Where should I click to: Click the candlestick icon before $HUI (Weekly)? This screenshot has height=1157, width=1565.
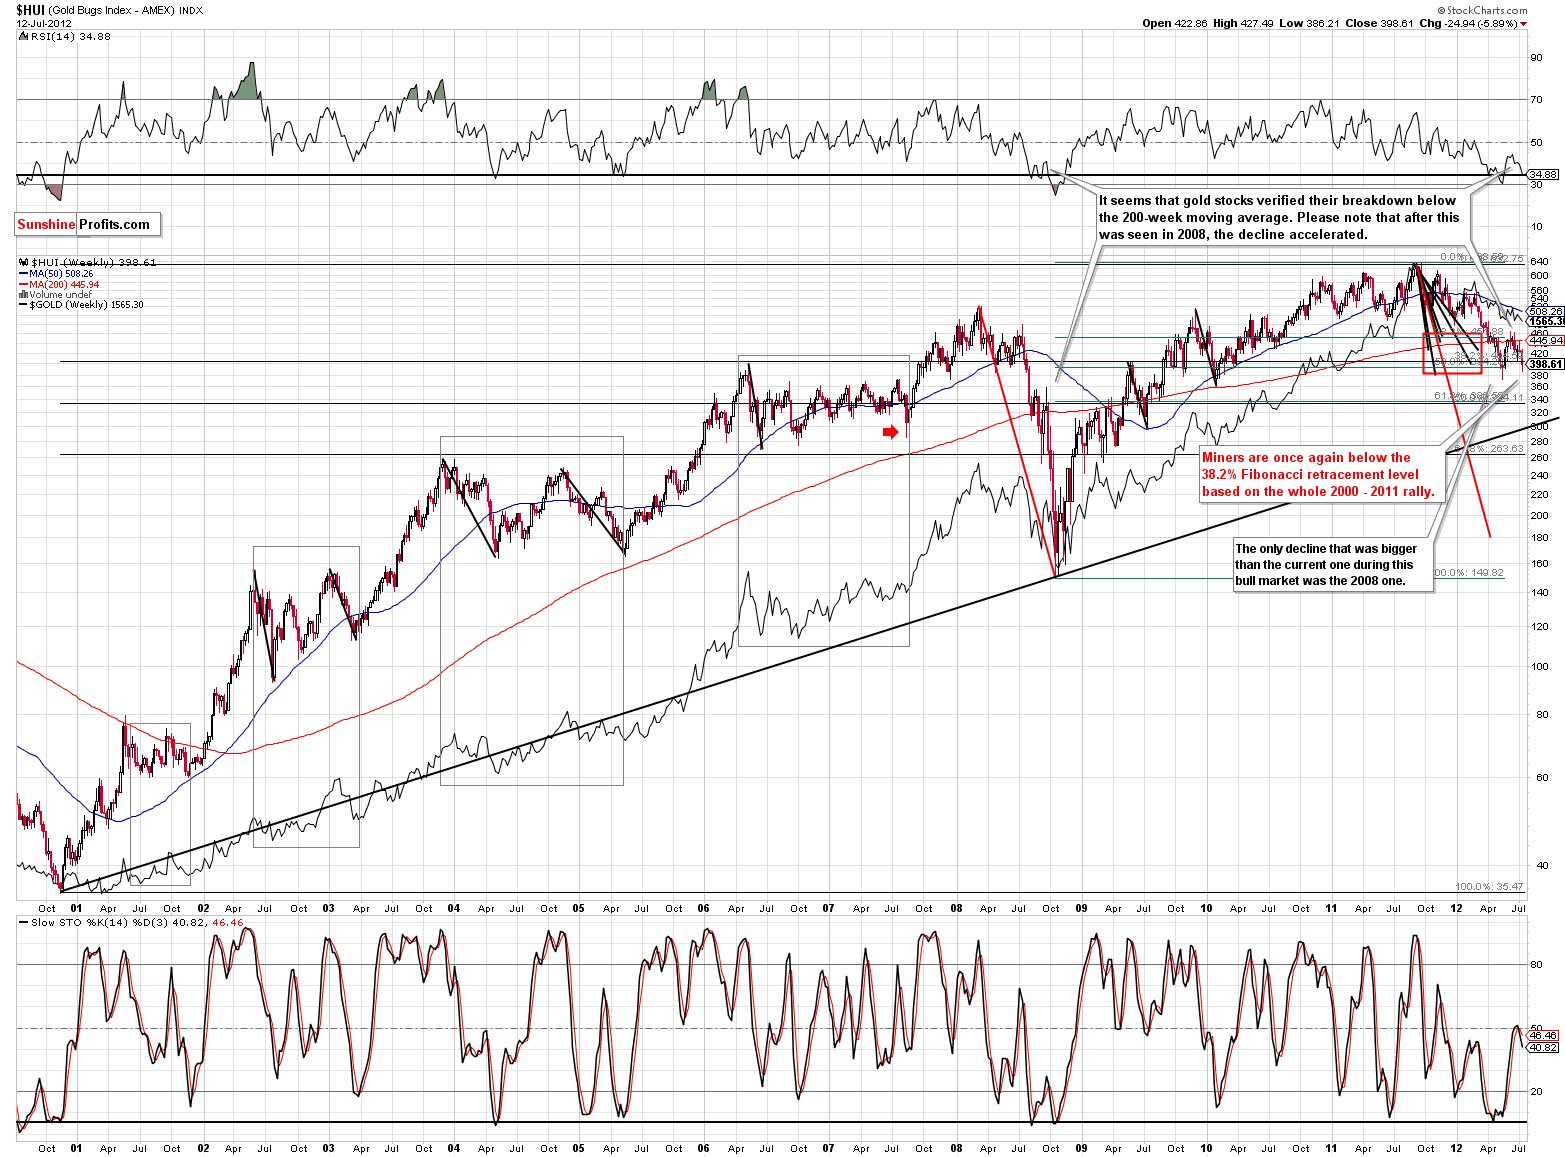(24, 263)
